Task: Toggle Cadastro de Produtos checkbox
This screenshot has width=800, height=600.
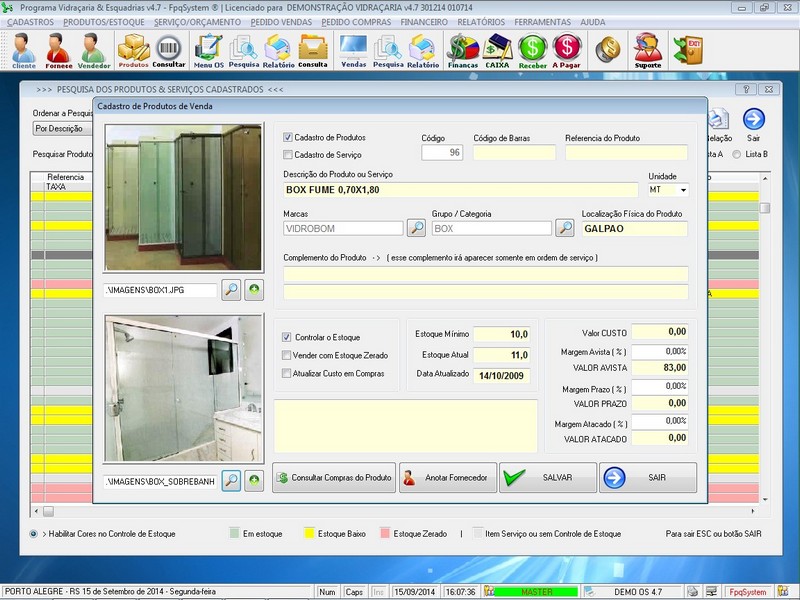Action: (x=288, y=137)
